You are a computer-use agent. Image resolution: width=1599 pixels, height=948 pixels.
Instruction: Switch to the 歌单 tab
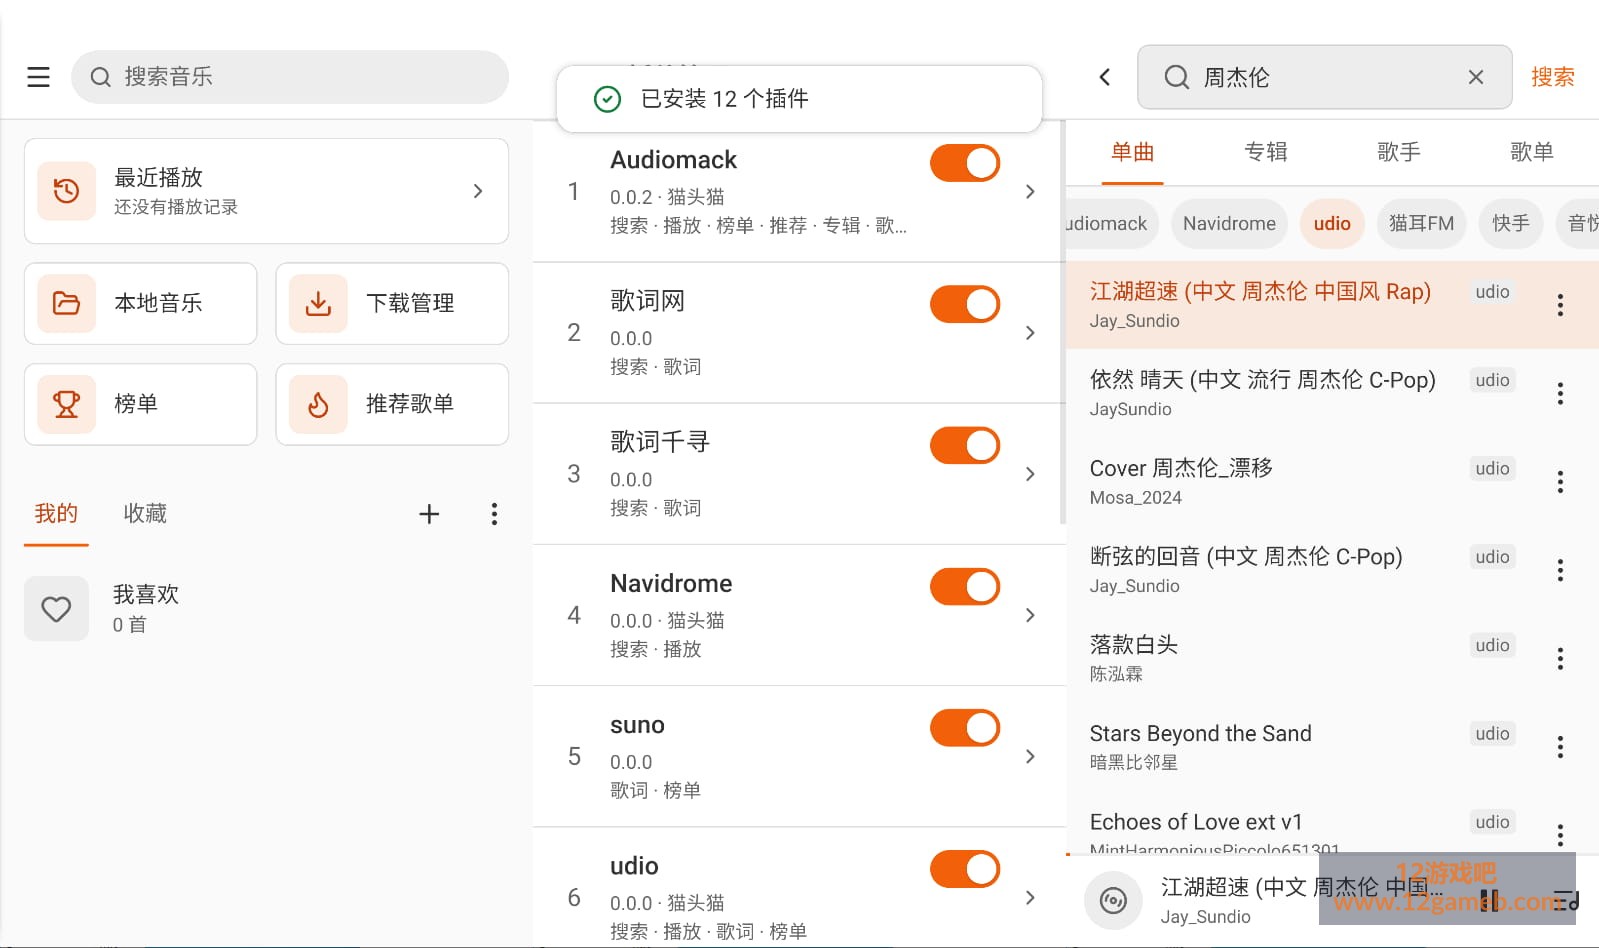1532,152
